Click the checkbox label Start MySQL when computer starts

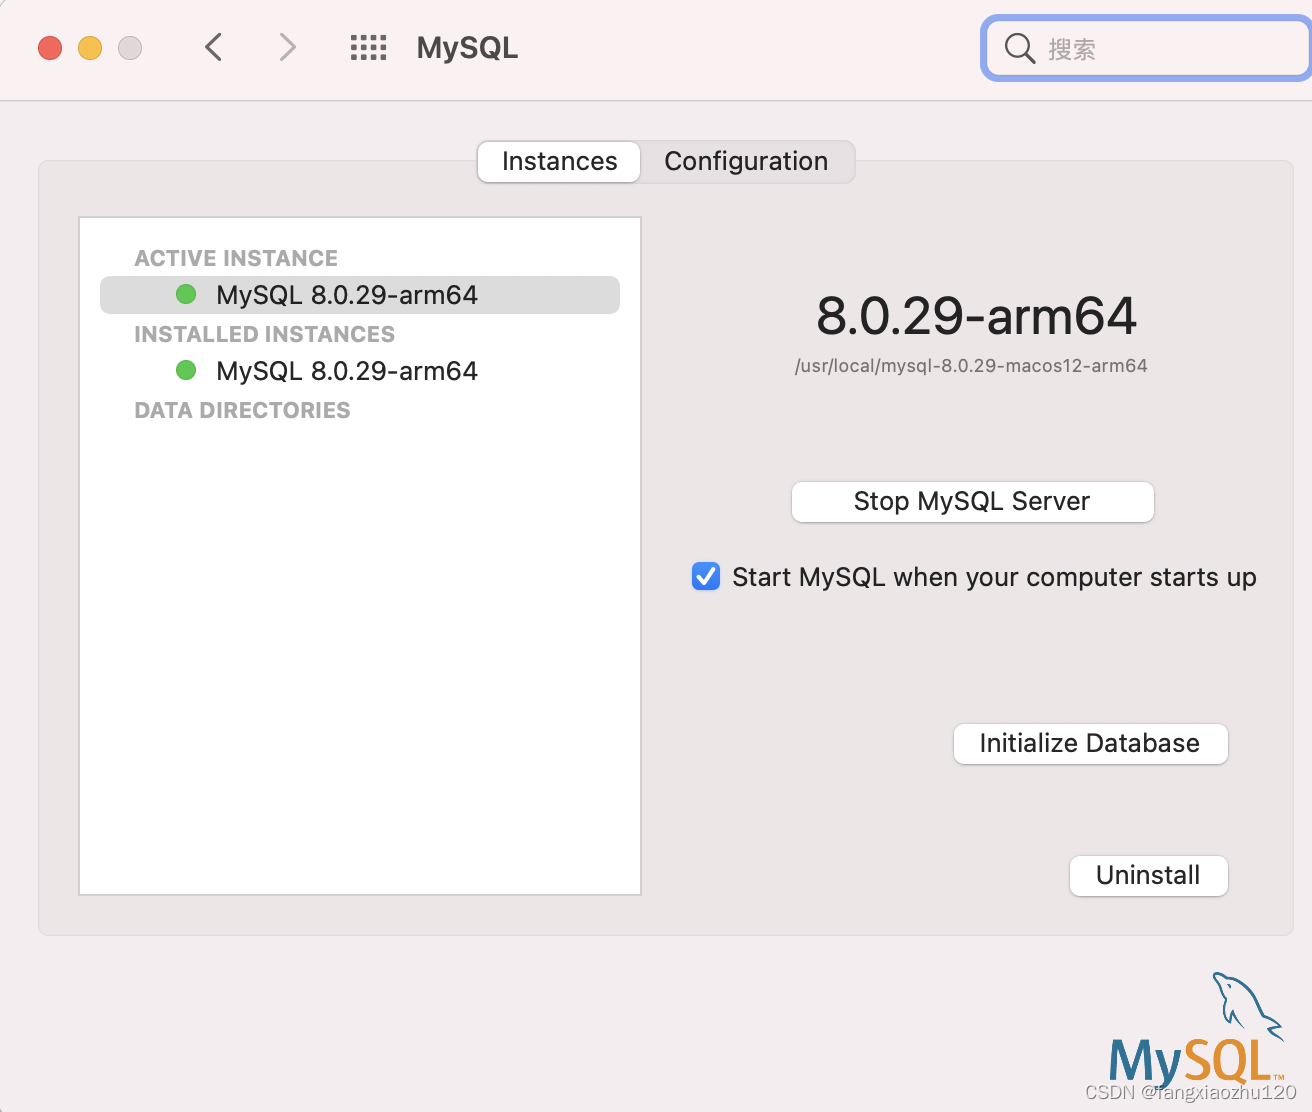994,577
